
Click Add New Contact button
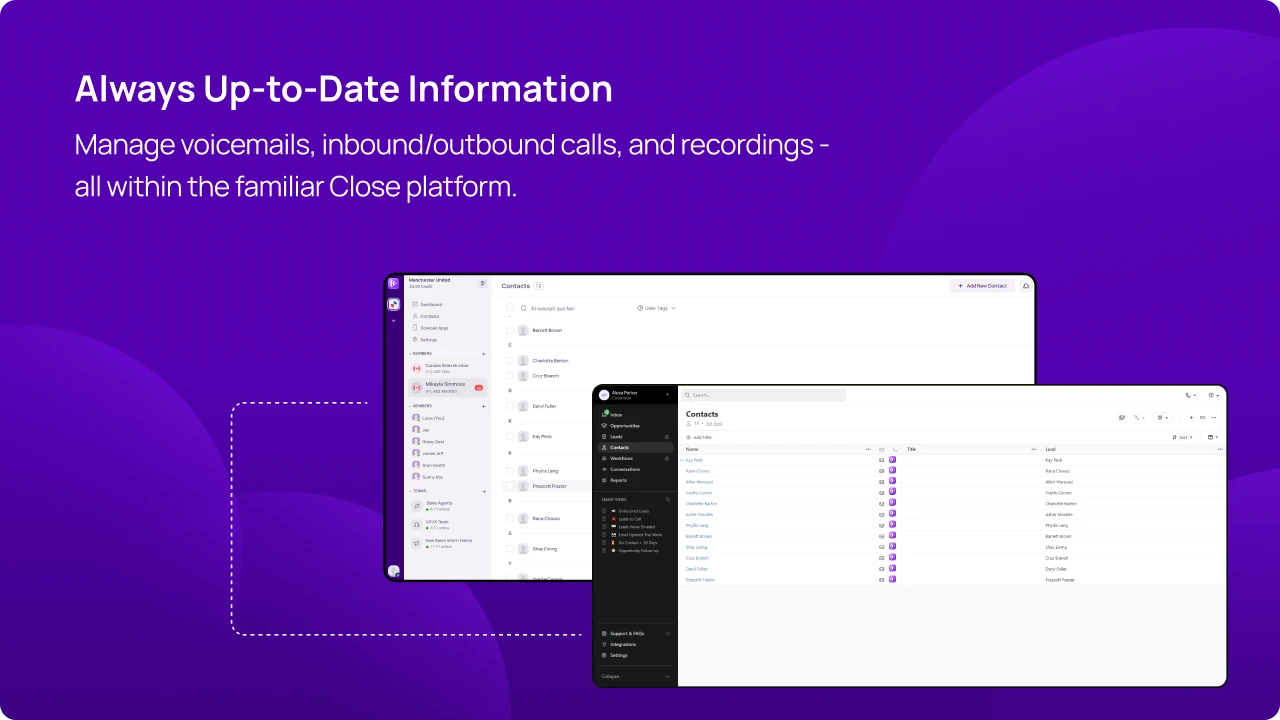[982, 286]
